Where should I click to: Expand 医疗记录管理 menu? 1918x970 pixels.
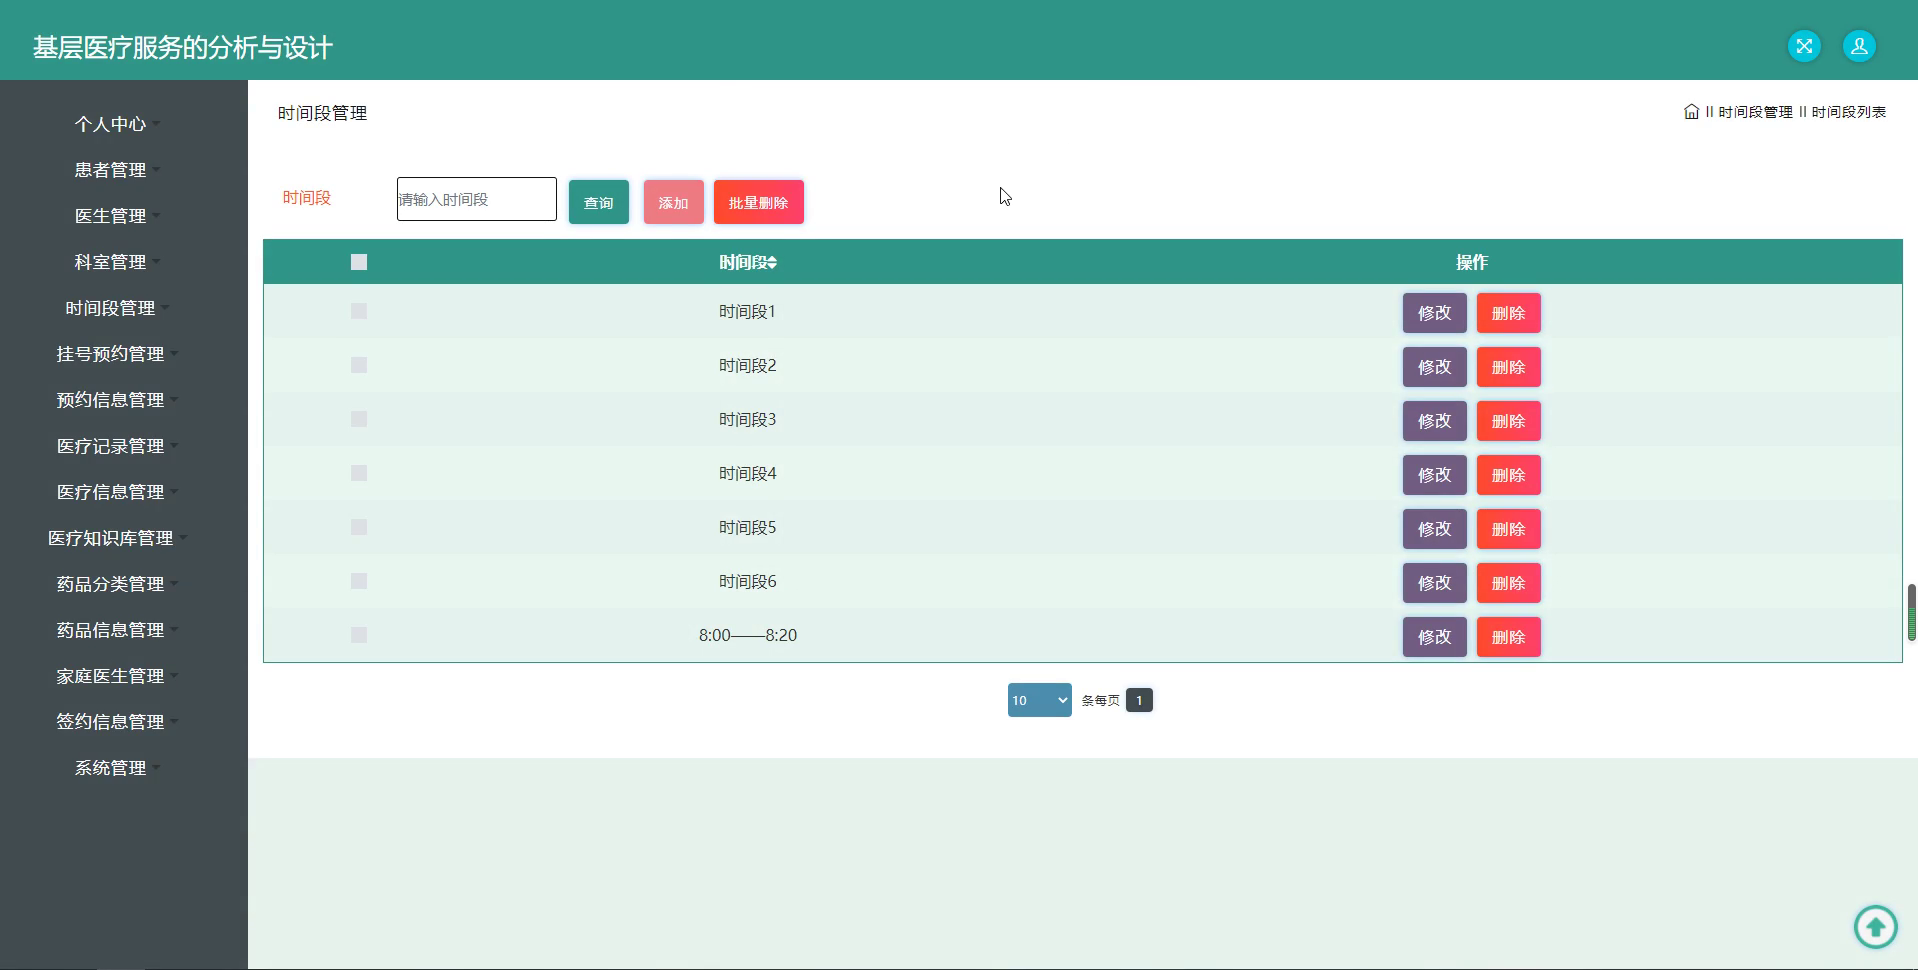pos(117,446)
